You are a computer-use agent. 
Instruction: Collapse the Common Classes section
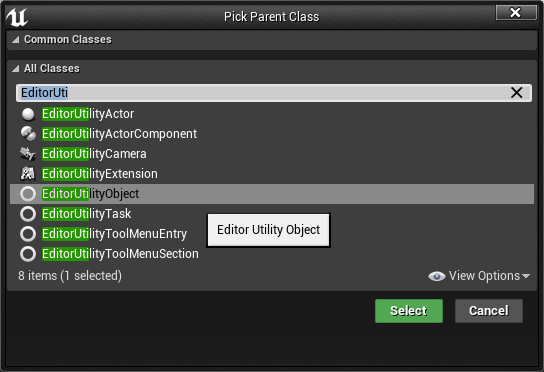coord(15,40)
